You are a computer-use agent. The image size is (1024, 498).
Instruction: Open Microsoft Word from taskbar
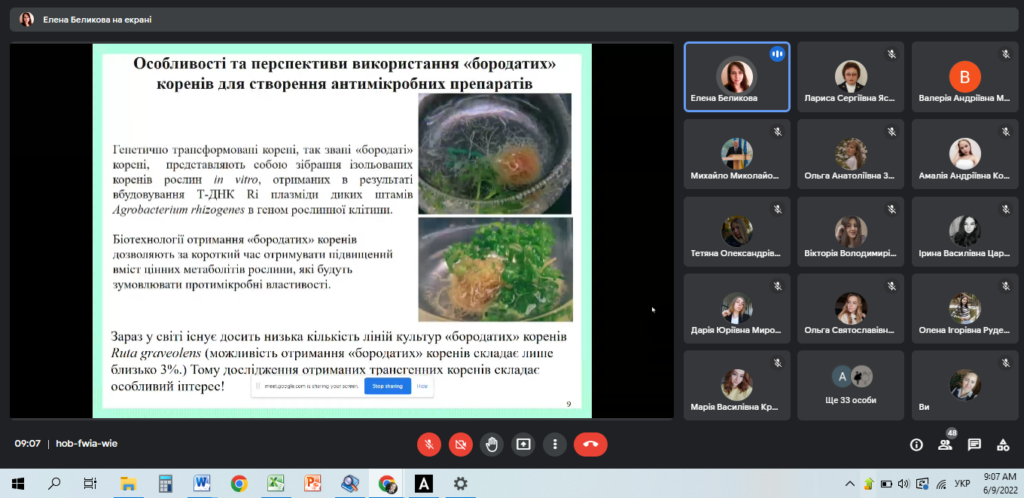pos(202,484)
